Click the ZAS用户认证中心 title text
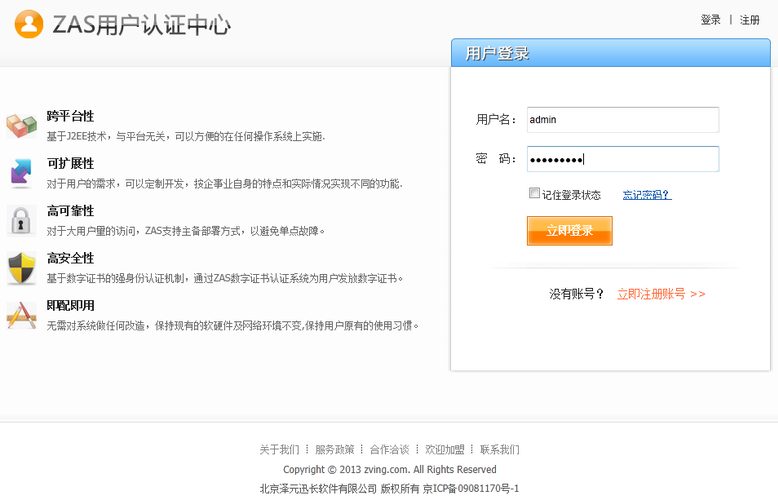Screen dimensions: 778x500 [141, 24]
